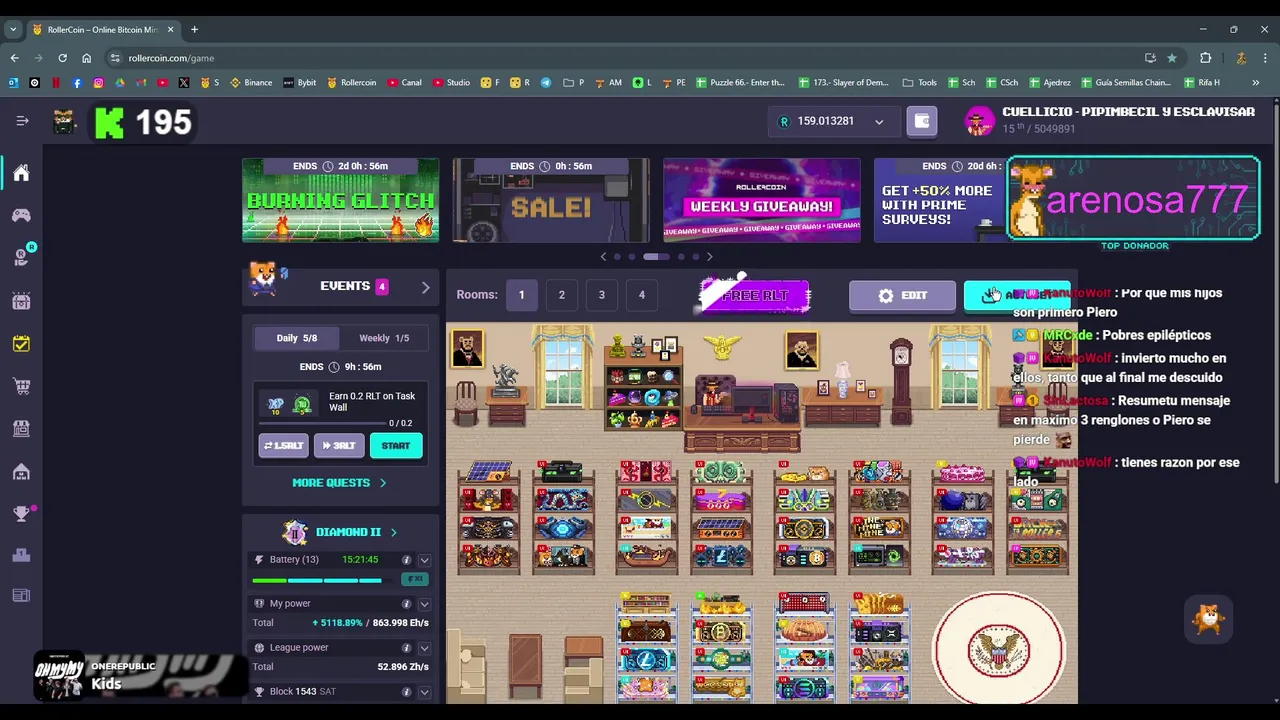The height and width of the screenshot is (720, 1280).
Task: Open the Rollercoin bookmark
Action: pos(352,82)
